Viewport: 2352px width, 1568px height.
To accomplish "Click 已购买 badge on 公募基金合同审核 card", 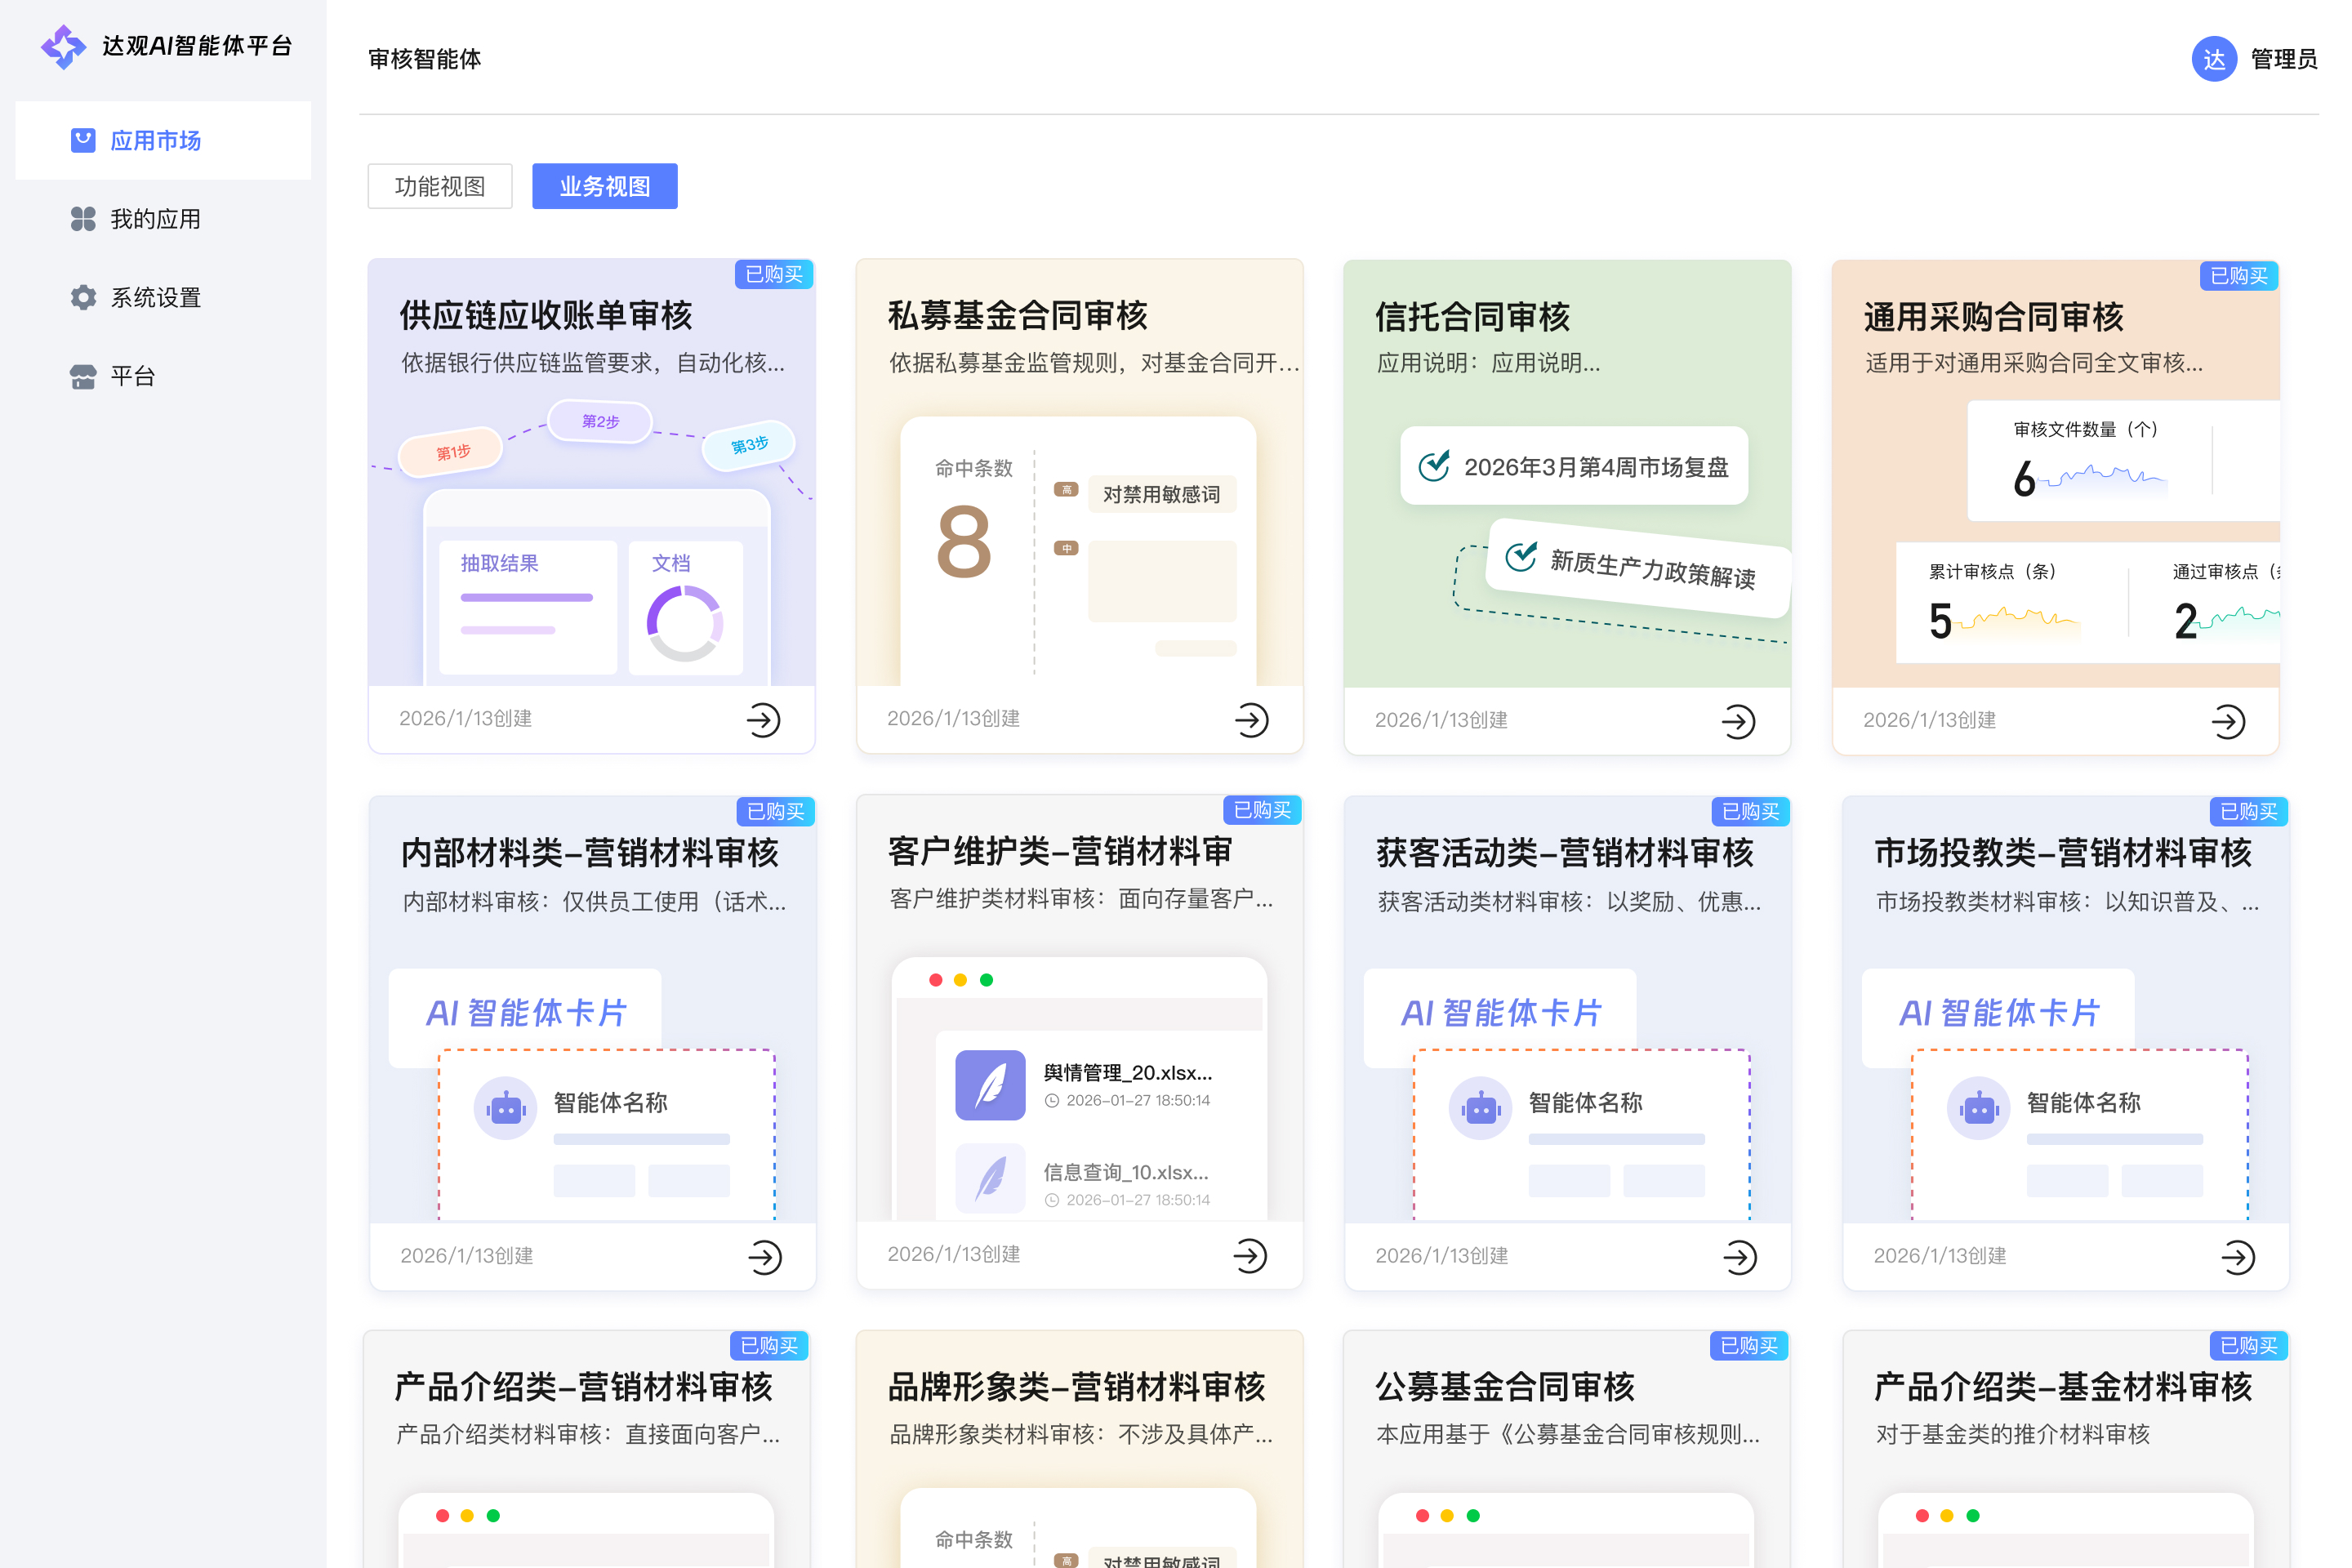I will 1749,1346.
